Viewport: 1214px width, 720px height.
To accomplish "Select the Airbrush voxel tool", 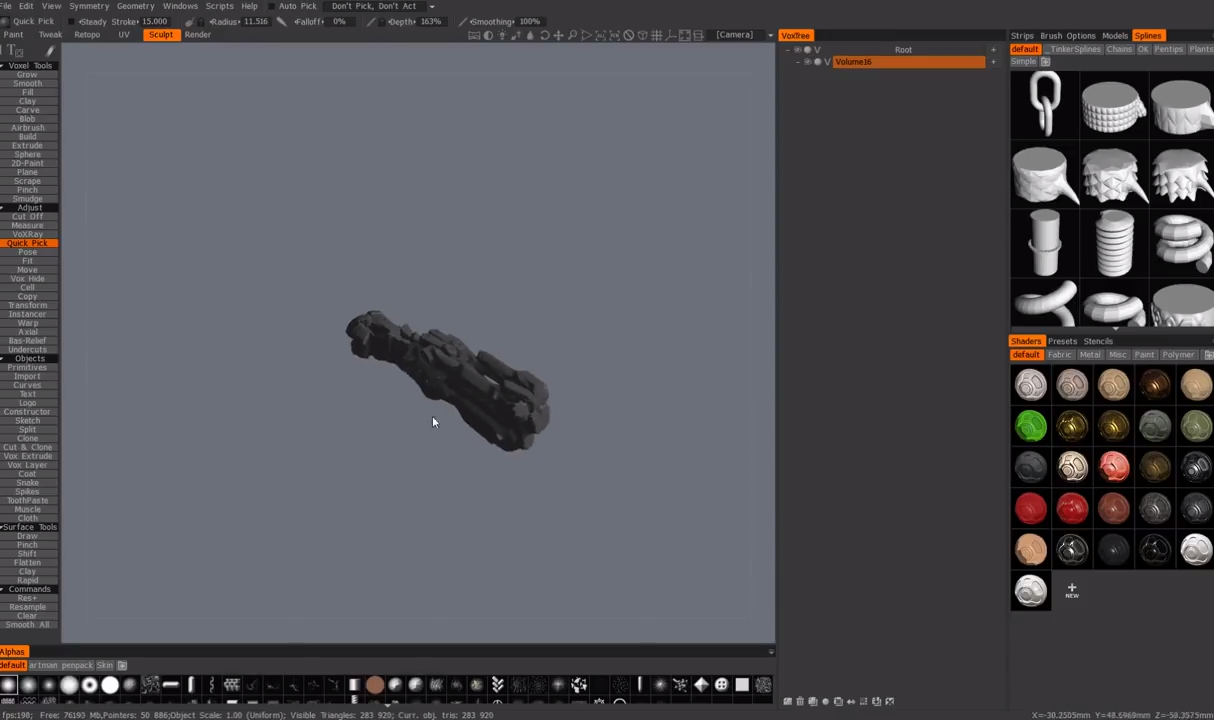I will (x=27, y=128).
